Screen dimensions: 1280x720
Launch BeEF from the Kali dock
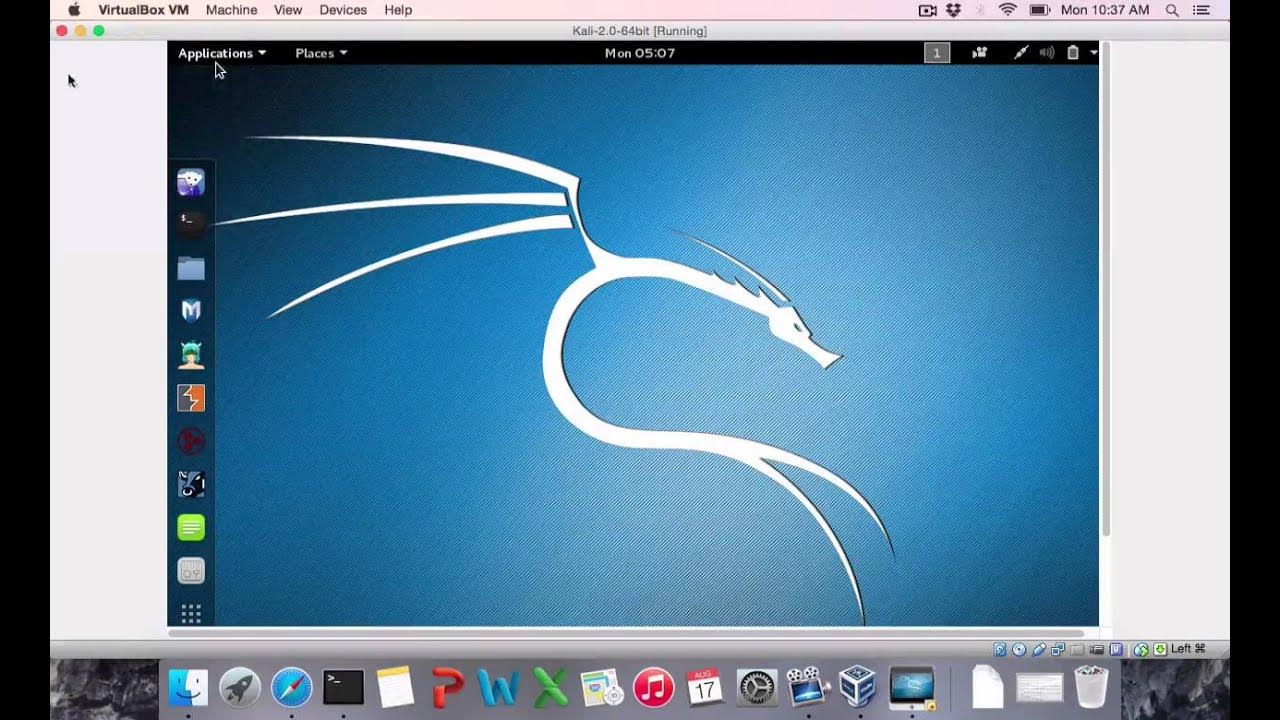pyautogui.click(x=191, y=484)
